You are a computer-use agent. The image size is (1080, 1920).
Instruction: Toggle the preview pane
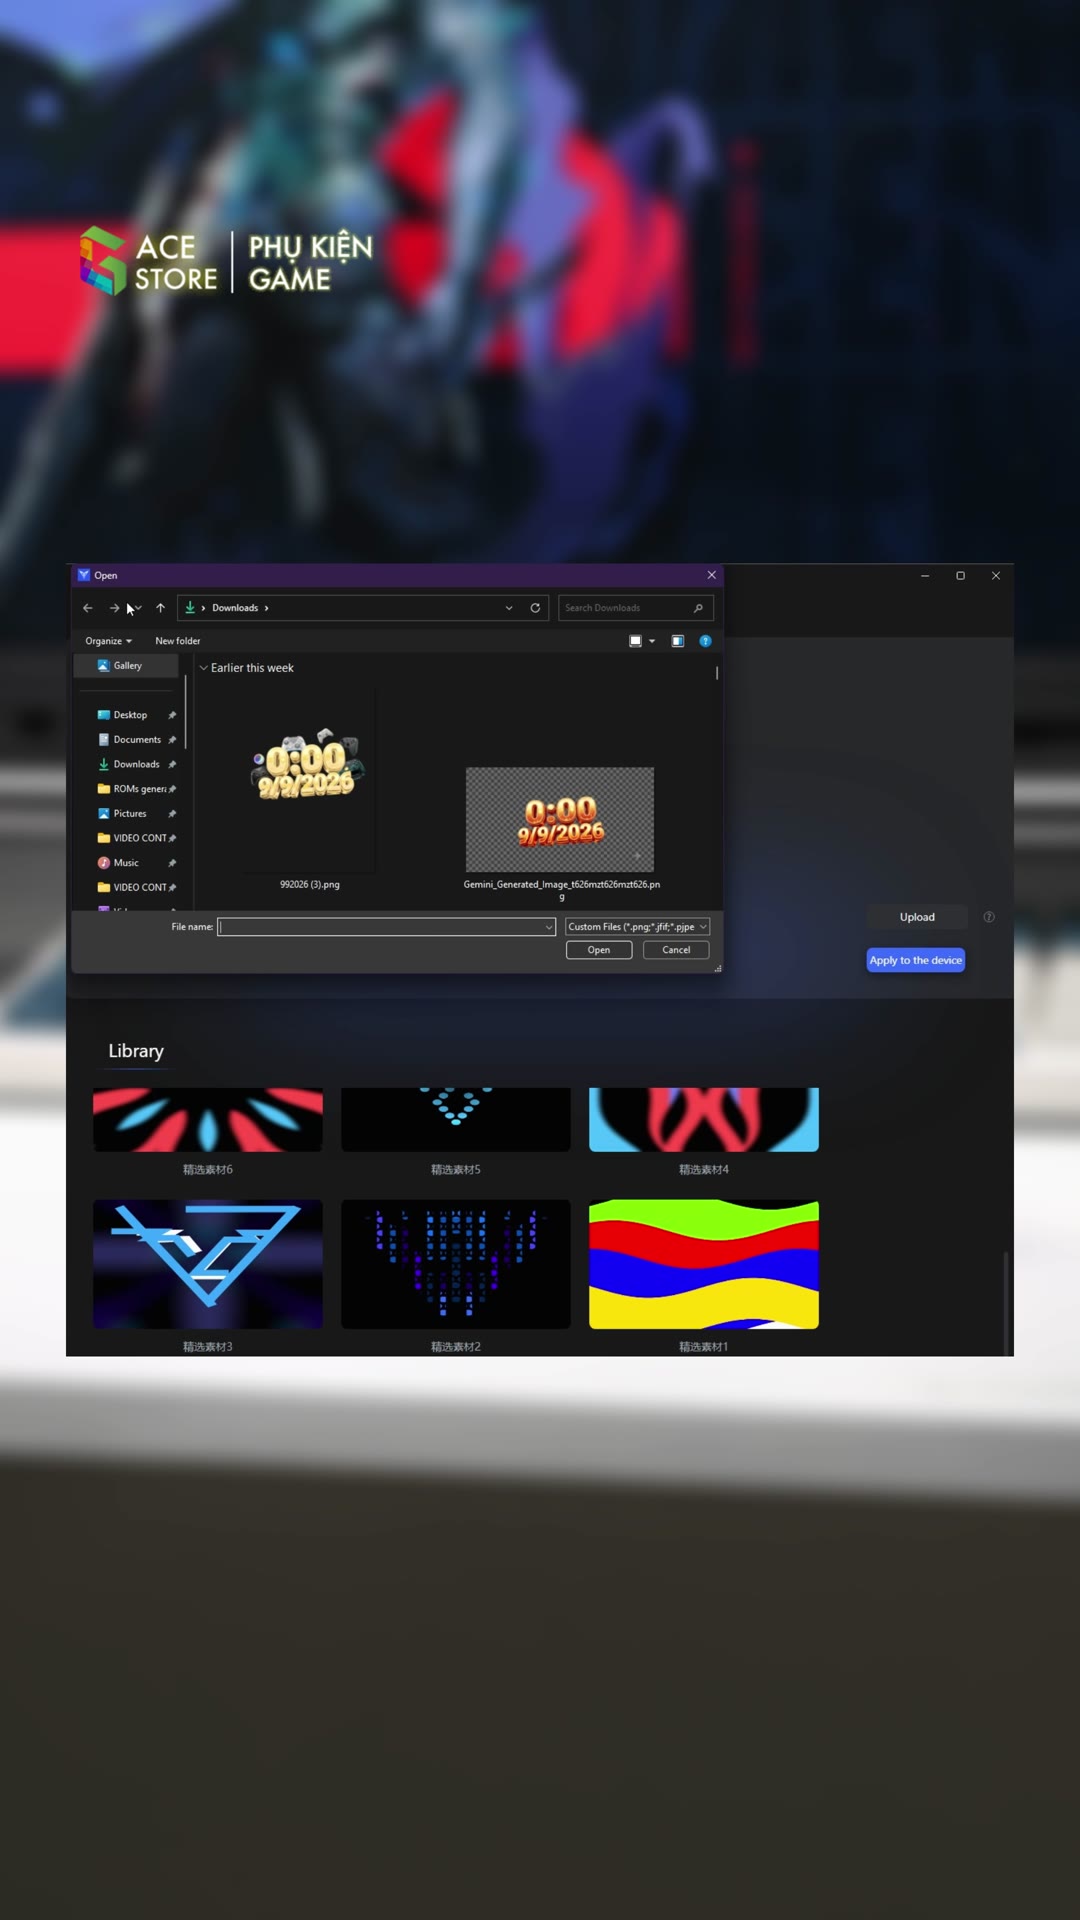(678, 641)
